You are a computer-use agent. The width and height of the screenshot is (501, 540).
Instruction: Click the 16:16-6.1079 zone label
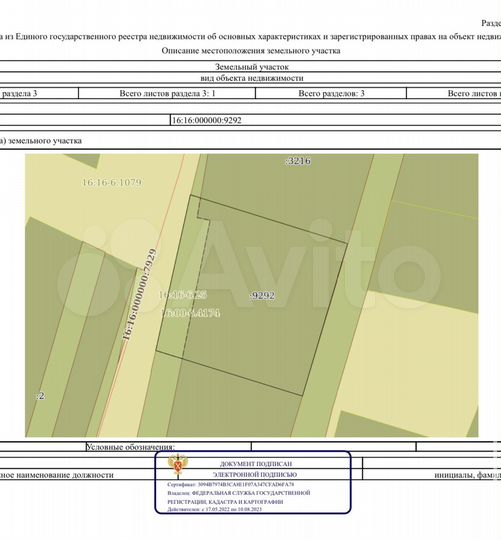[112, 182]
